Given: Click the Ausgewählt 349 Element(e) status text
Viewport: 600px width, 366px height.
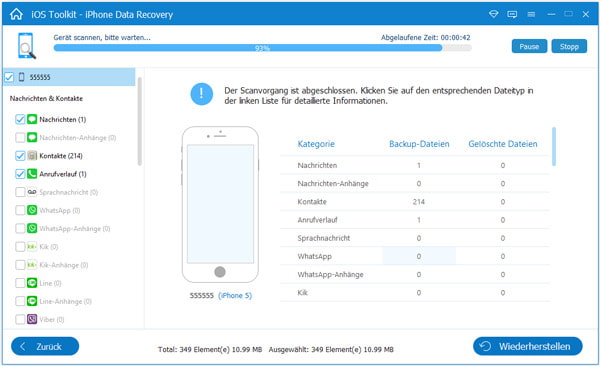Looking at the screenshot, I should pyautogui.click(x=331, y=349).
